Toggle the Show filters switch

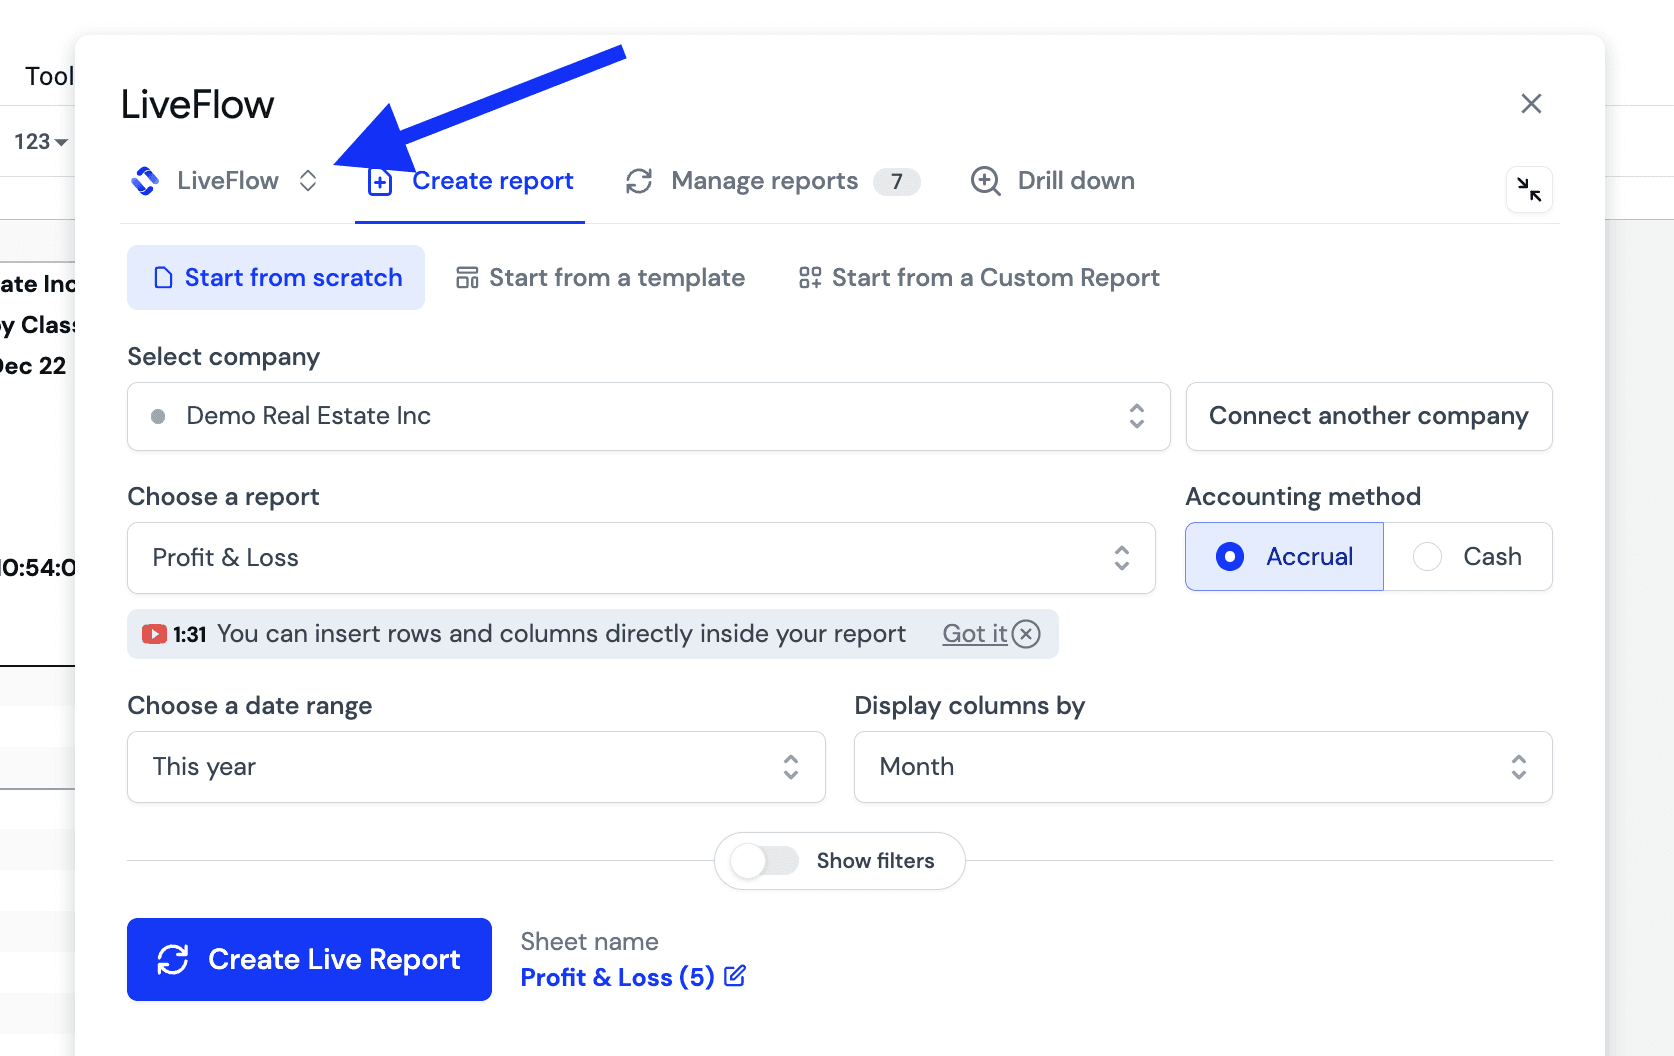764,861
